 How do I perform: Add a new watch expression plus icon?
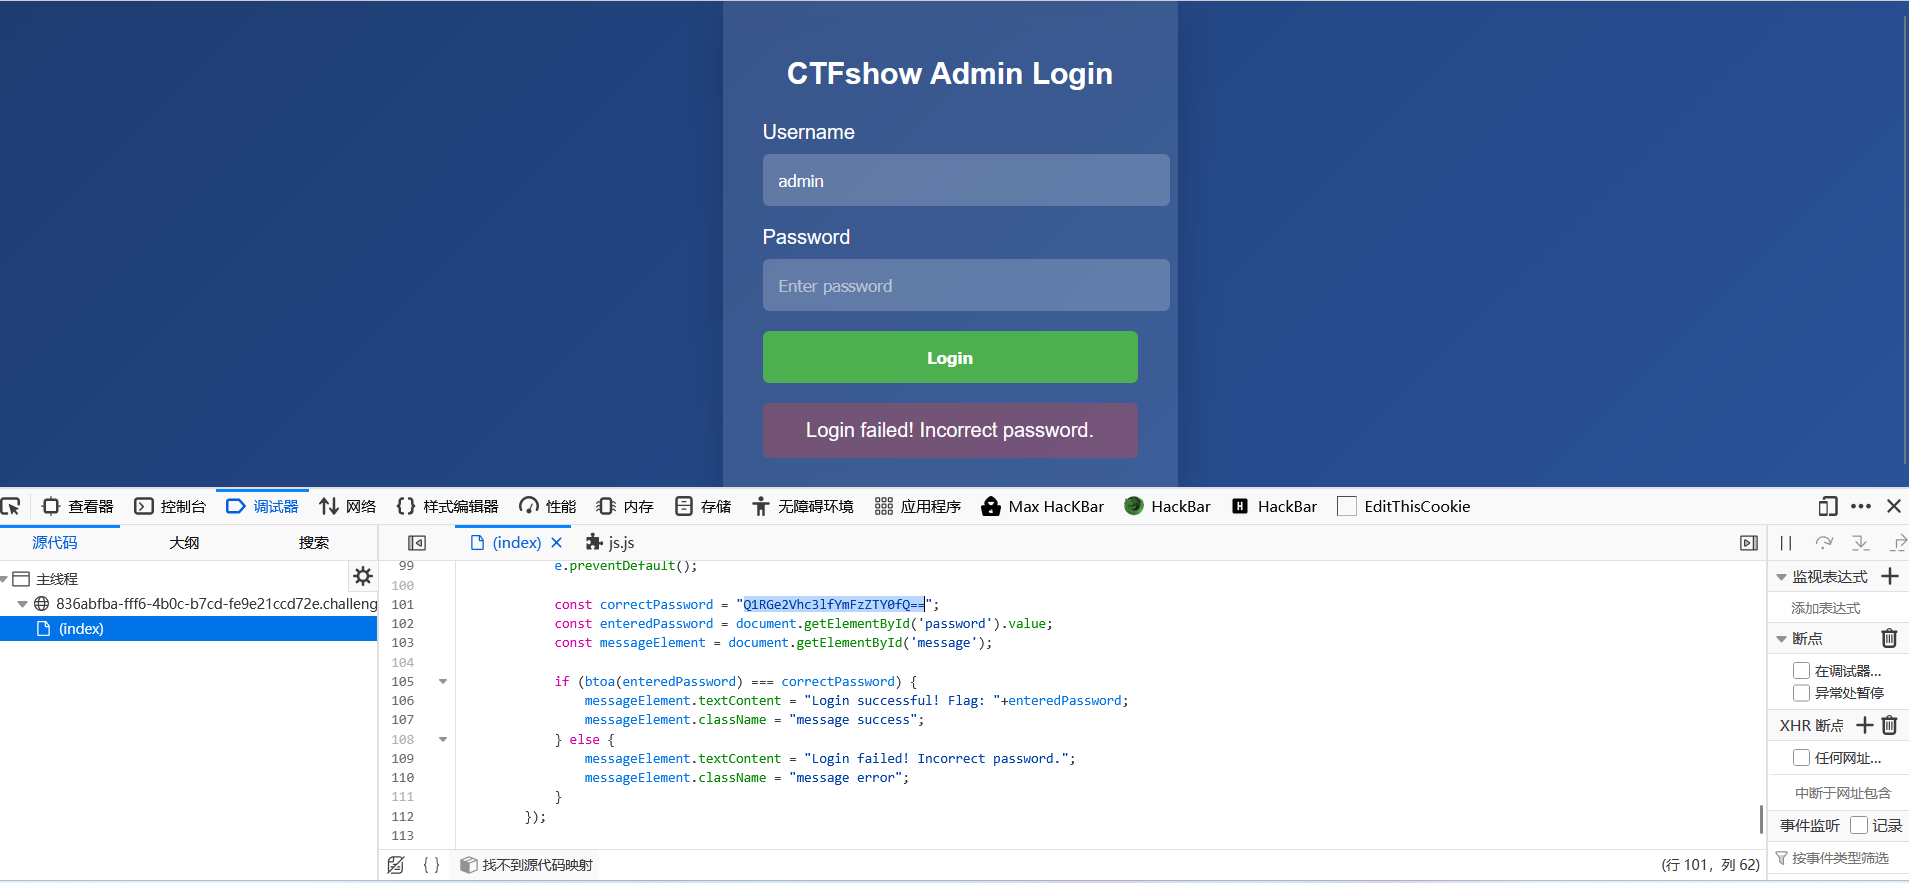tap(1890, 576)
